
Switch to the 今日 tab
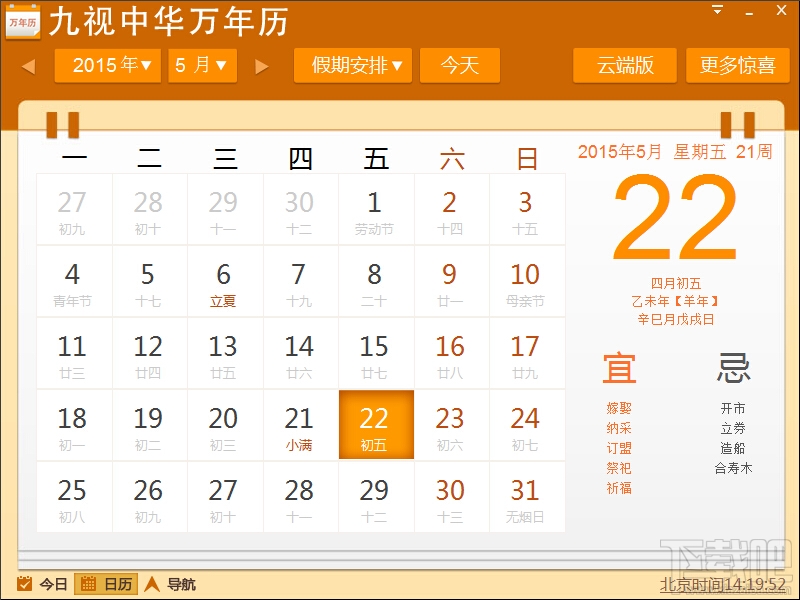coord(42,584)
